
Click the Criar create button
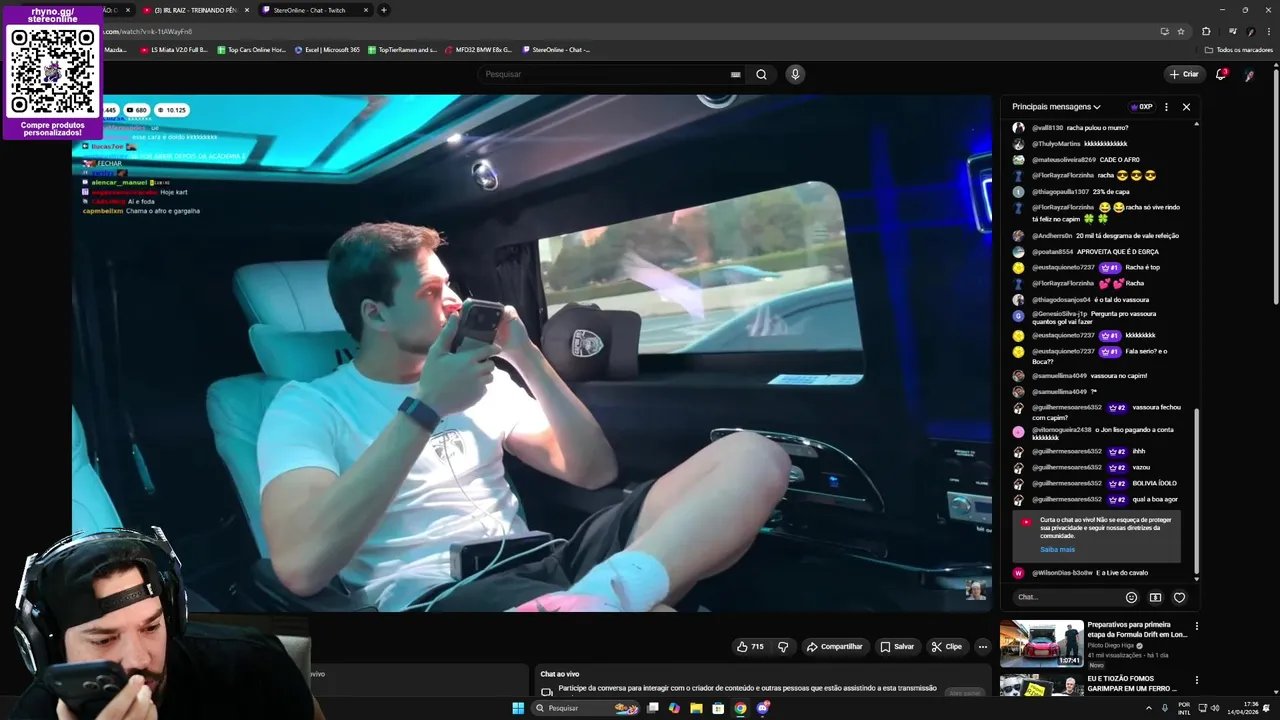coord(1184,74)
